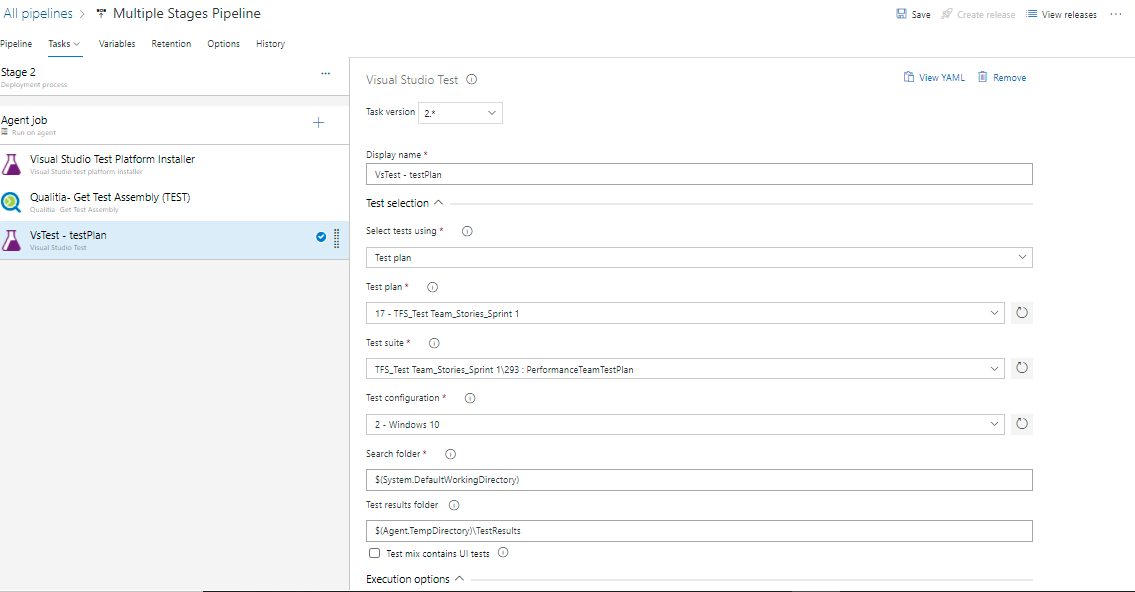Click the Save icon in top toolbar

[x=902, y=15]
